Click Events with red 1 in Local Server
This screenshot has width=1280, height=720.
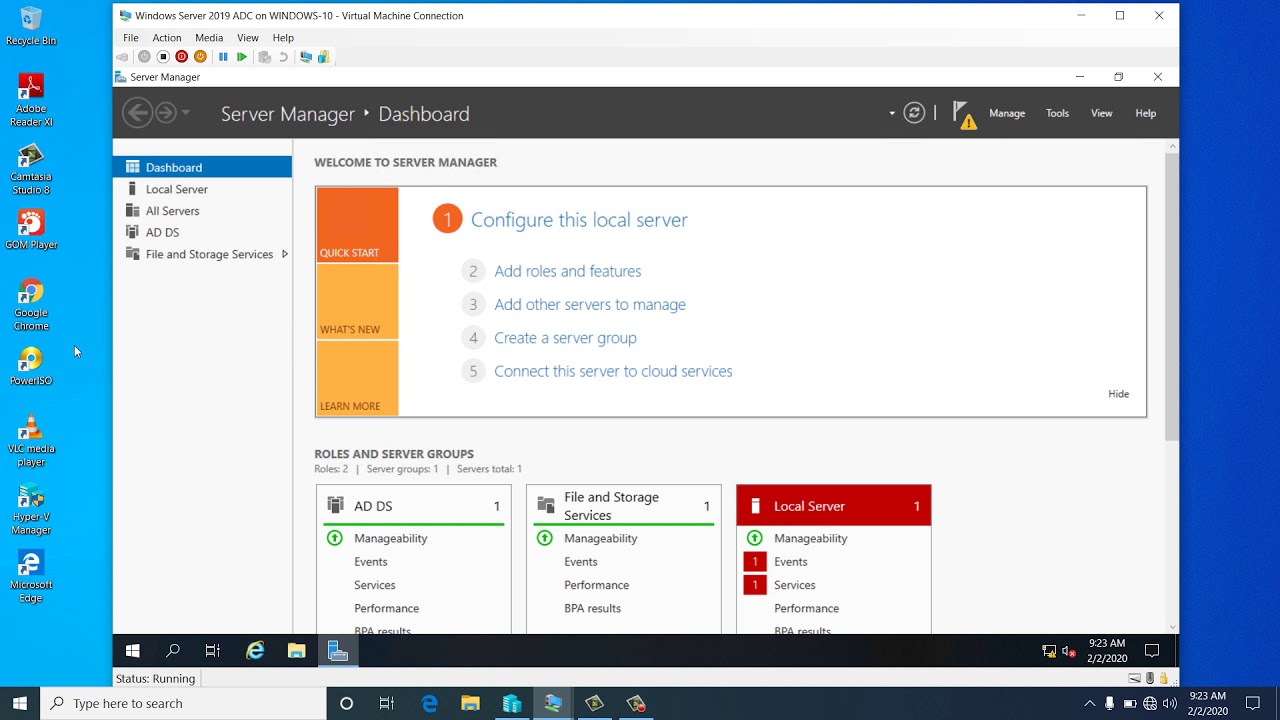790,562
